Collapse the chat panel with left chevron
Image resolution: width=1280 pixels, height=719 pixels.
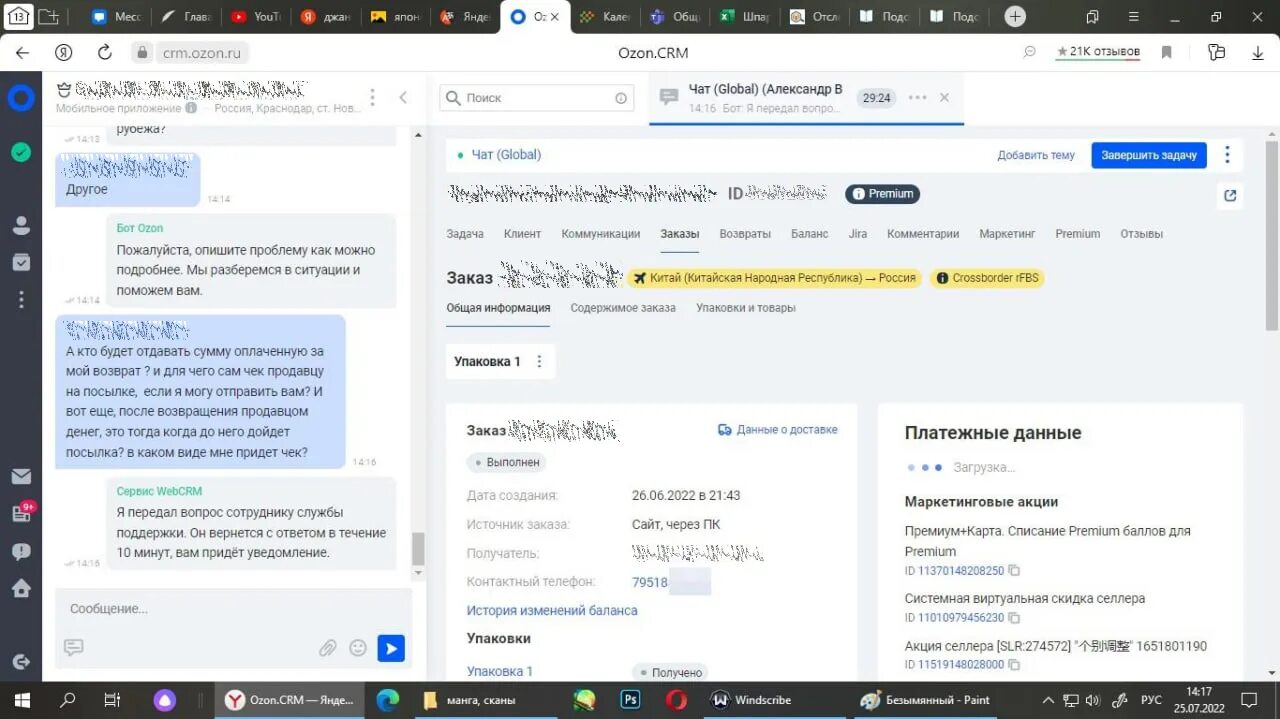pos(403,97)
